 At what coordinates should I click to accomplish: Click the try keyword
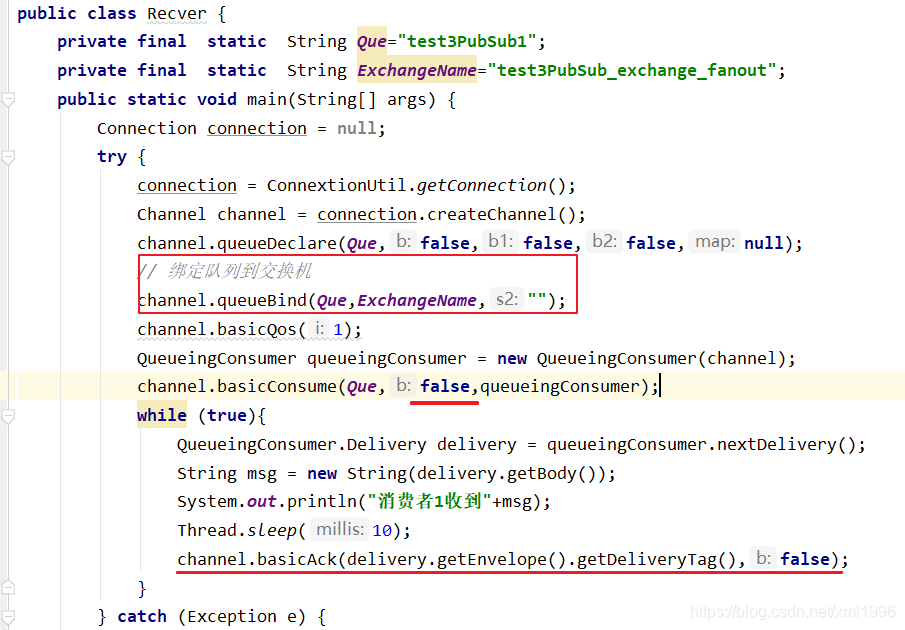(112, 157)
